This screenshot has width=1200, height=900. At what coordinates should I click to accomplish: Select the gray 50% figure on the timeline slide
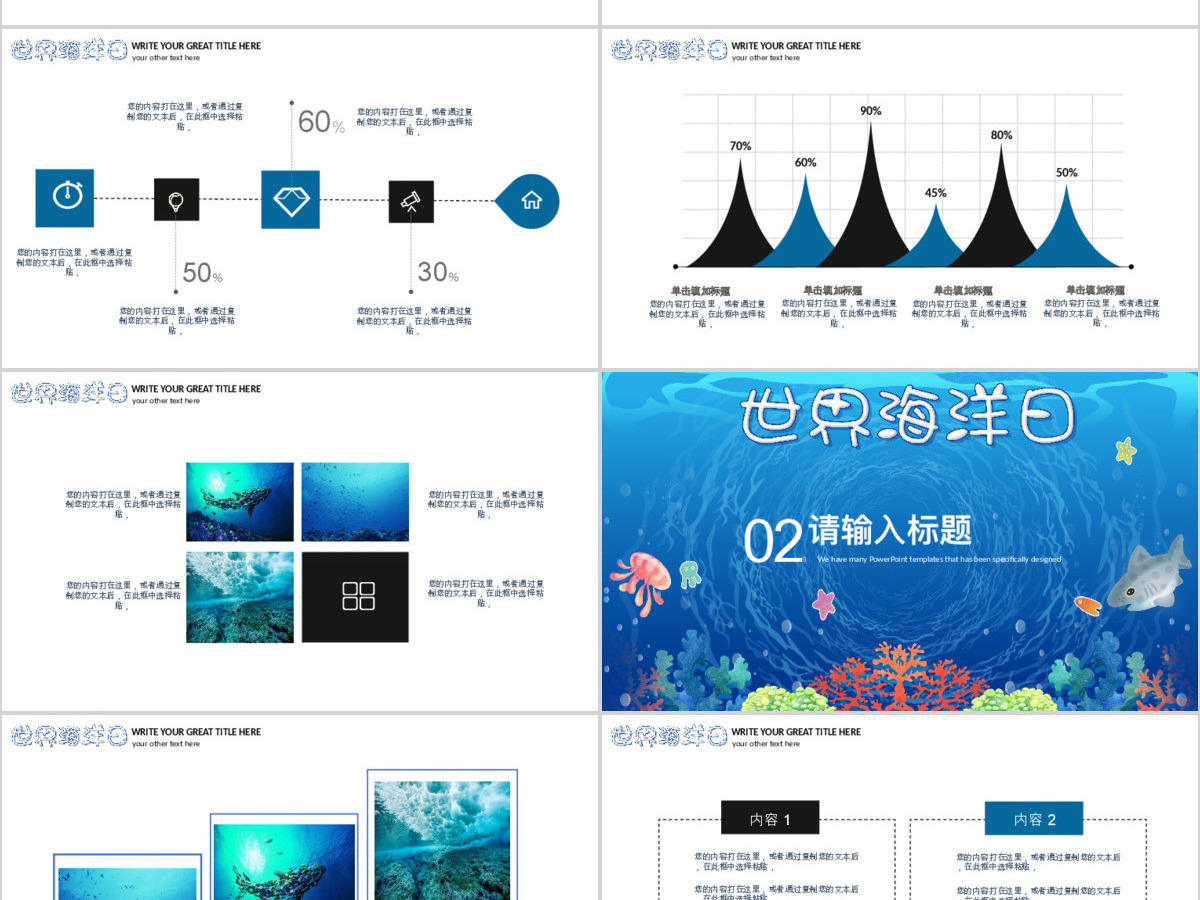click(x=202, y=273)
